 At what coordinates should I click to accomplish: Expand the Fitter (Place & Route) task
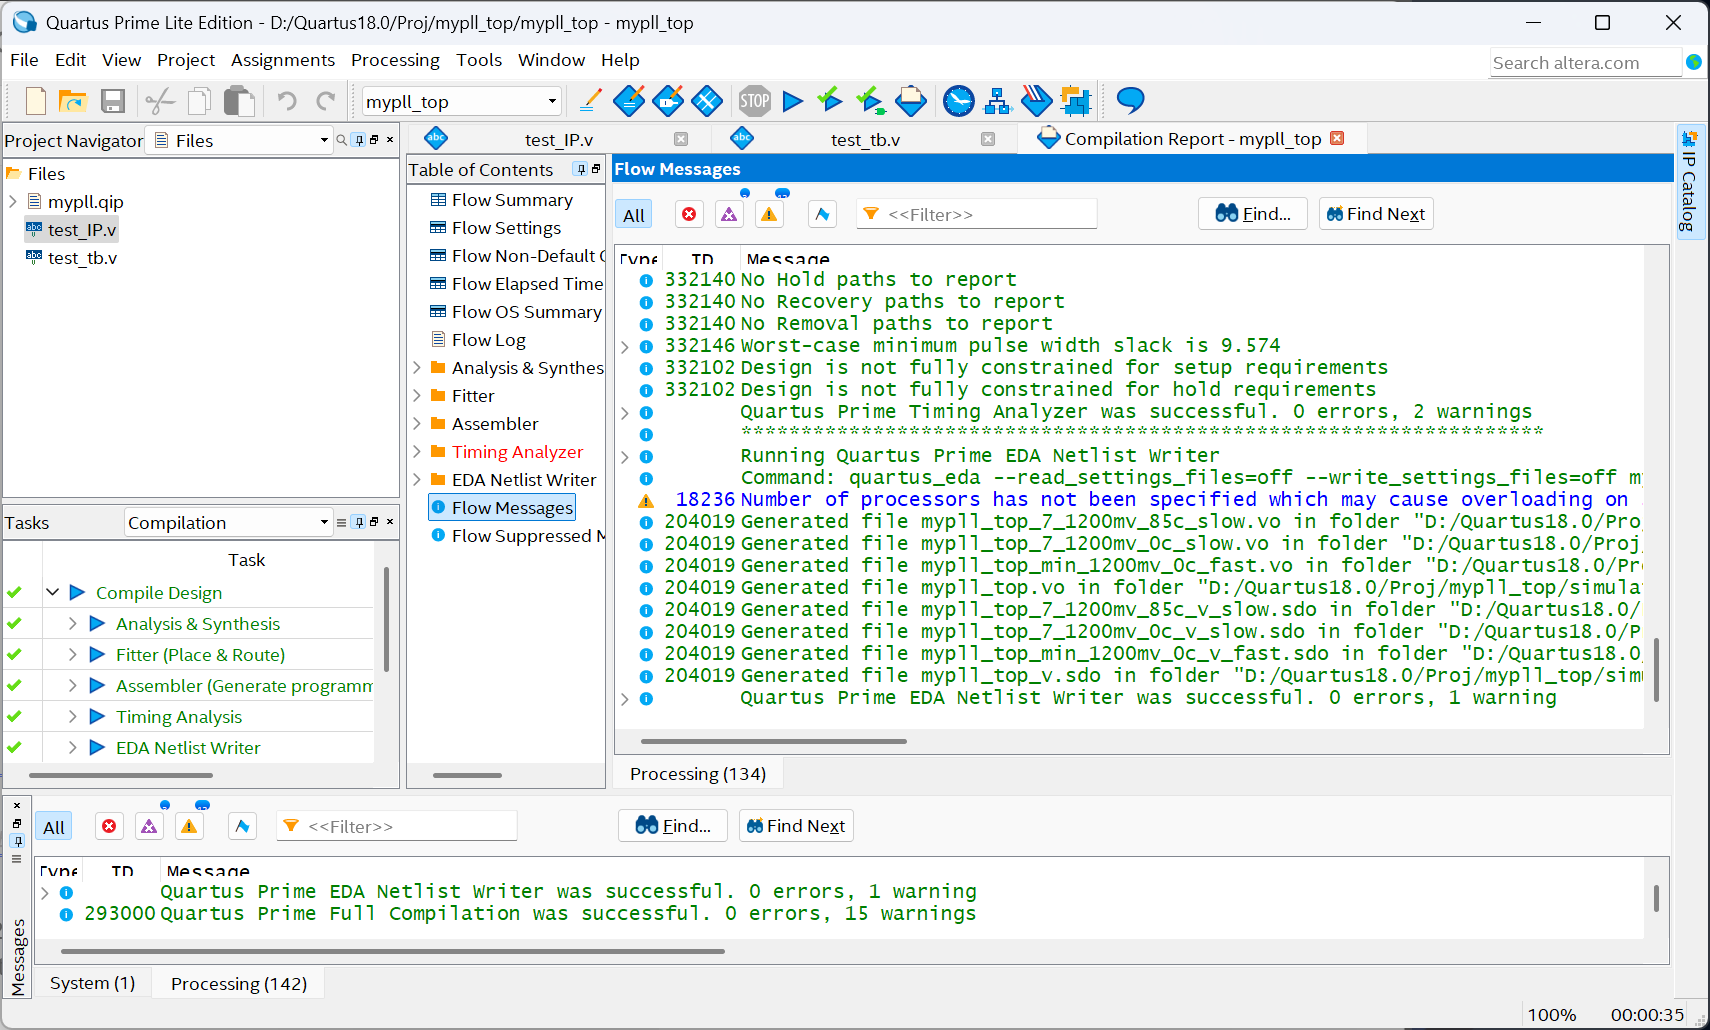[x=72, y=654]
